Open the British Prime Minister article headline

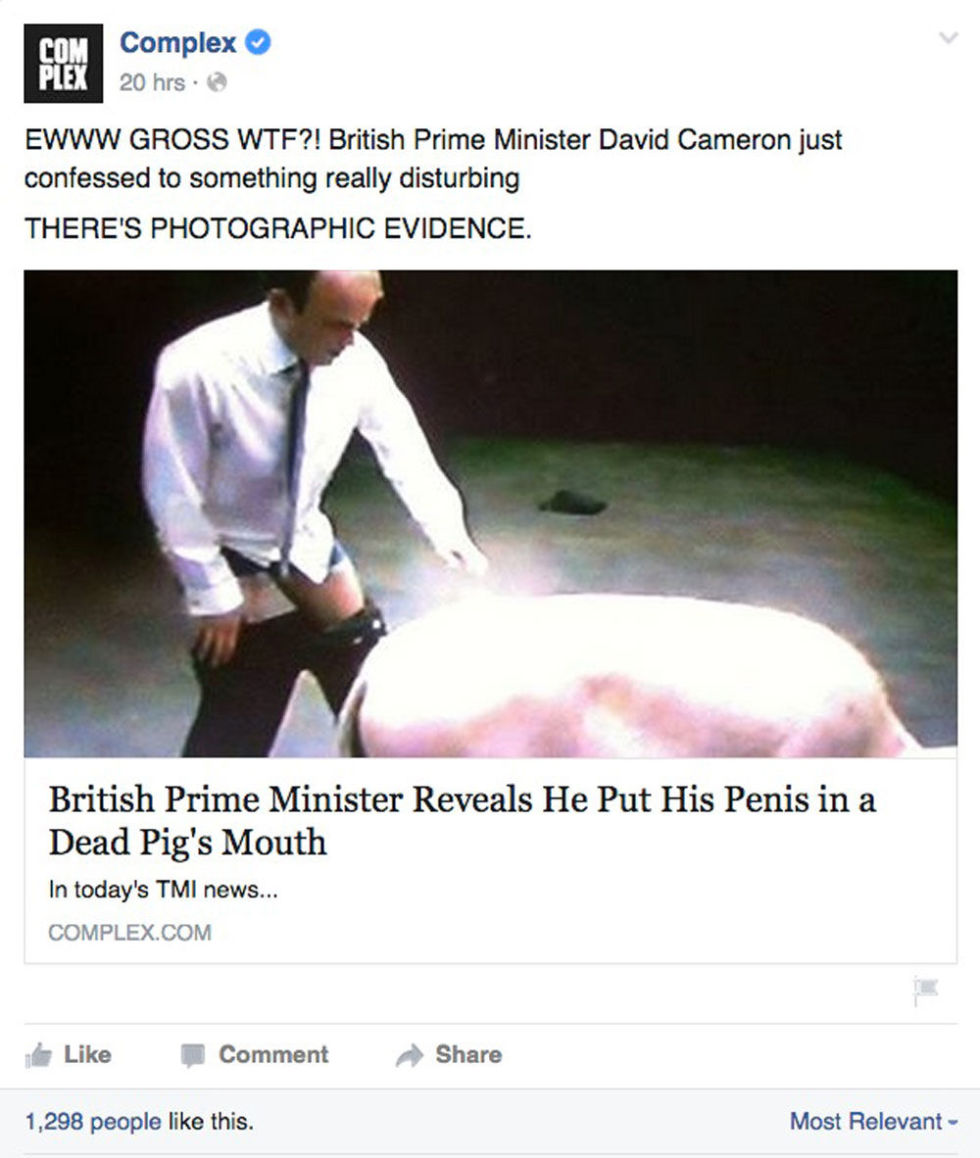pos(462,820)
